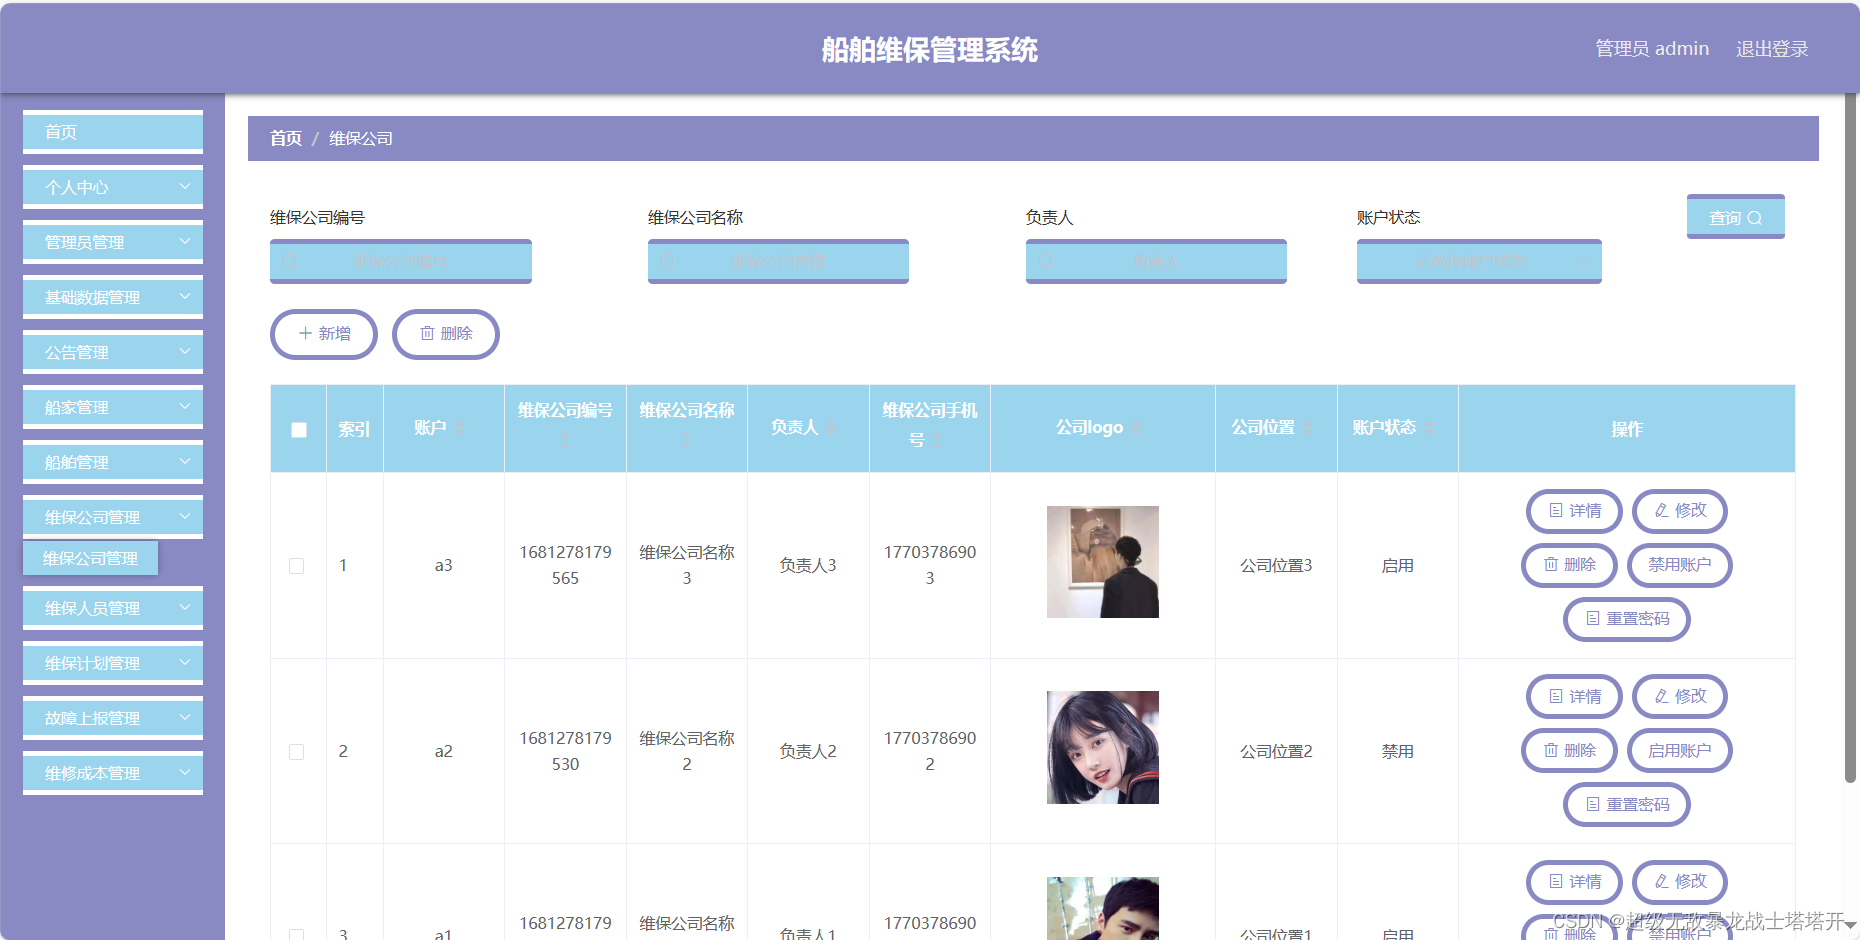Expand the 管理员管理 sidebar menu

click(113, 242)
